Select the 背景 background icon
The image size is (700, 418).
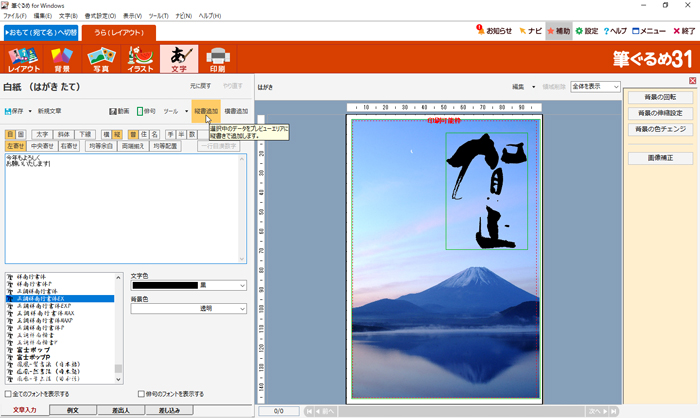click(x=62, y=60)
